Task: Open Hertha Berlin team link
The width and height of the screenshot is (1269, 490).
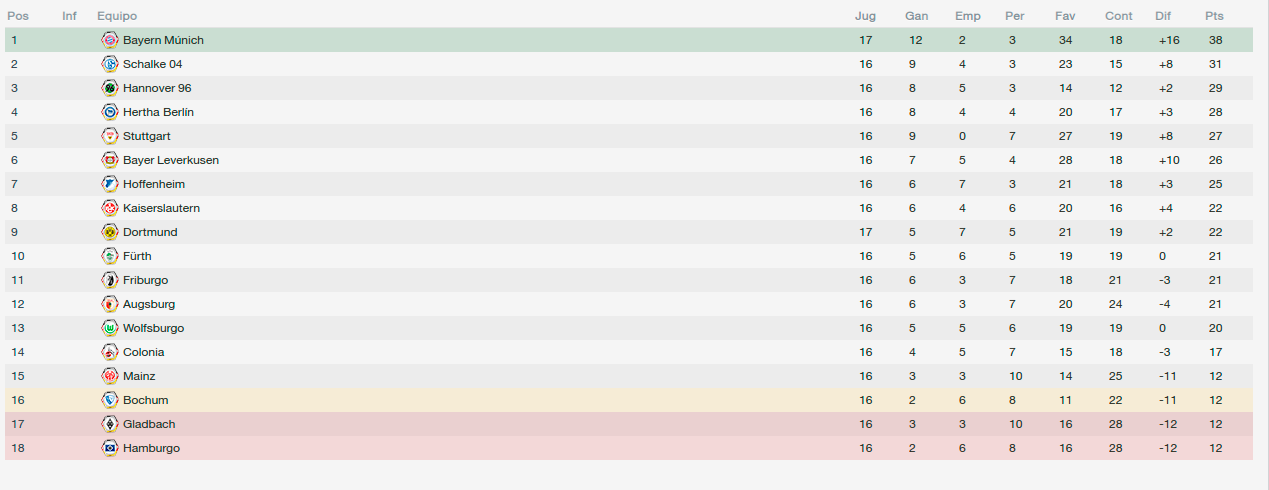Action: [158, 112]
